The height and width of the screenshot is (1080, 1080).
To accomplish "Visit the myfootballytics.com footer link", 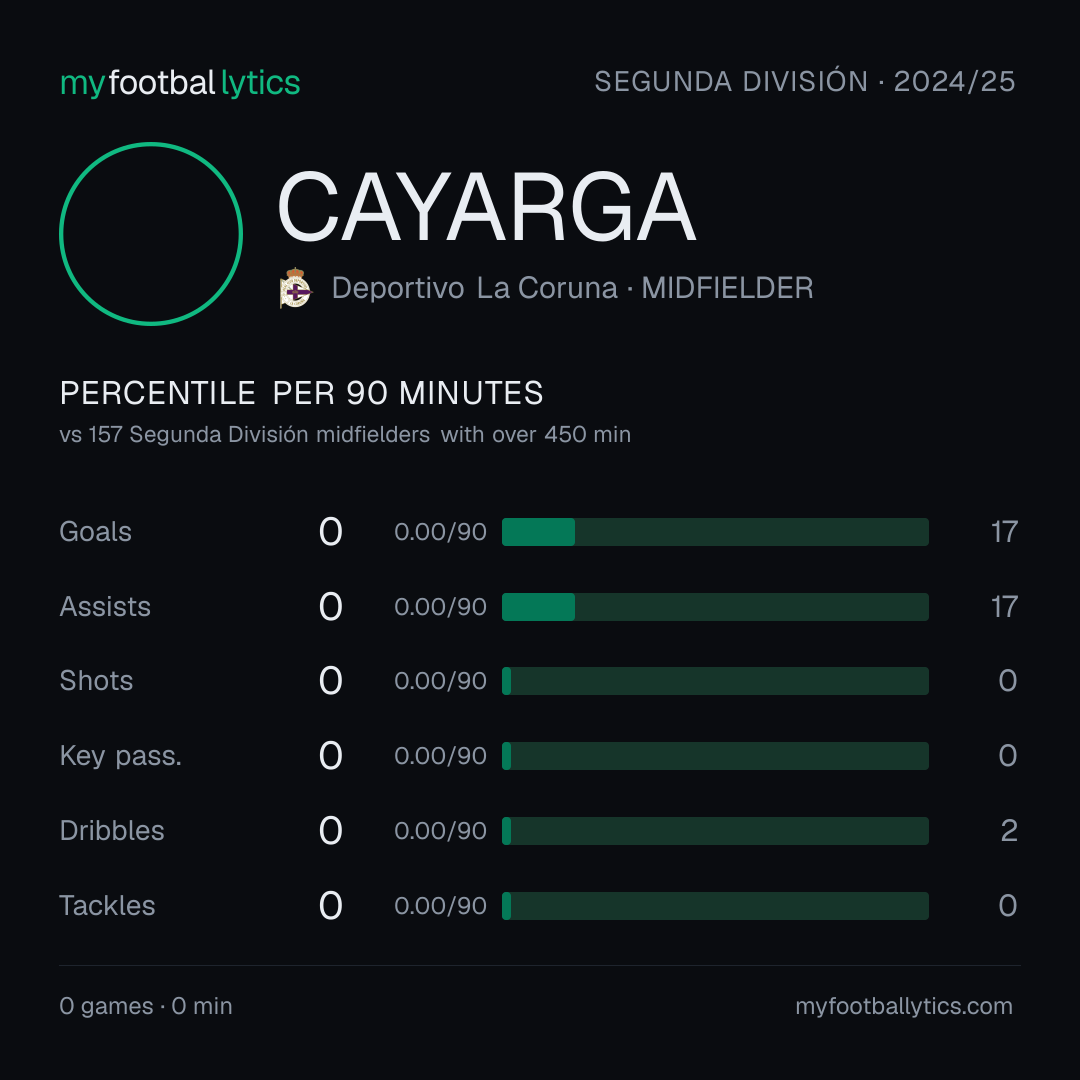I will (904, 1006).
